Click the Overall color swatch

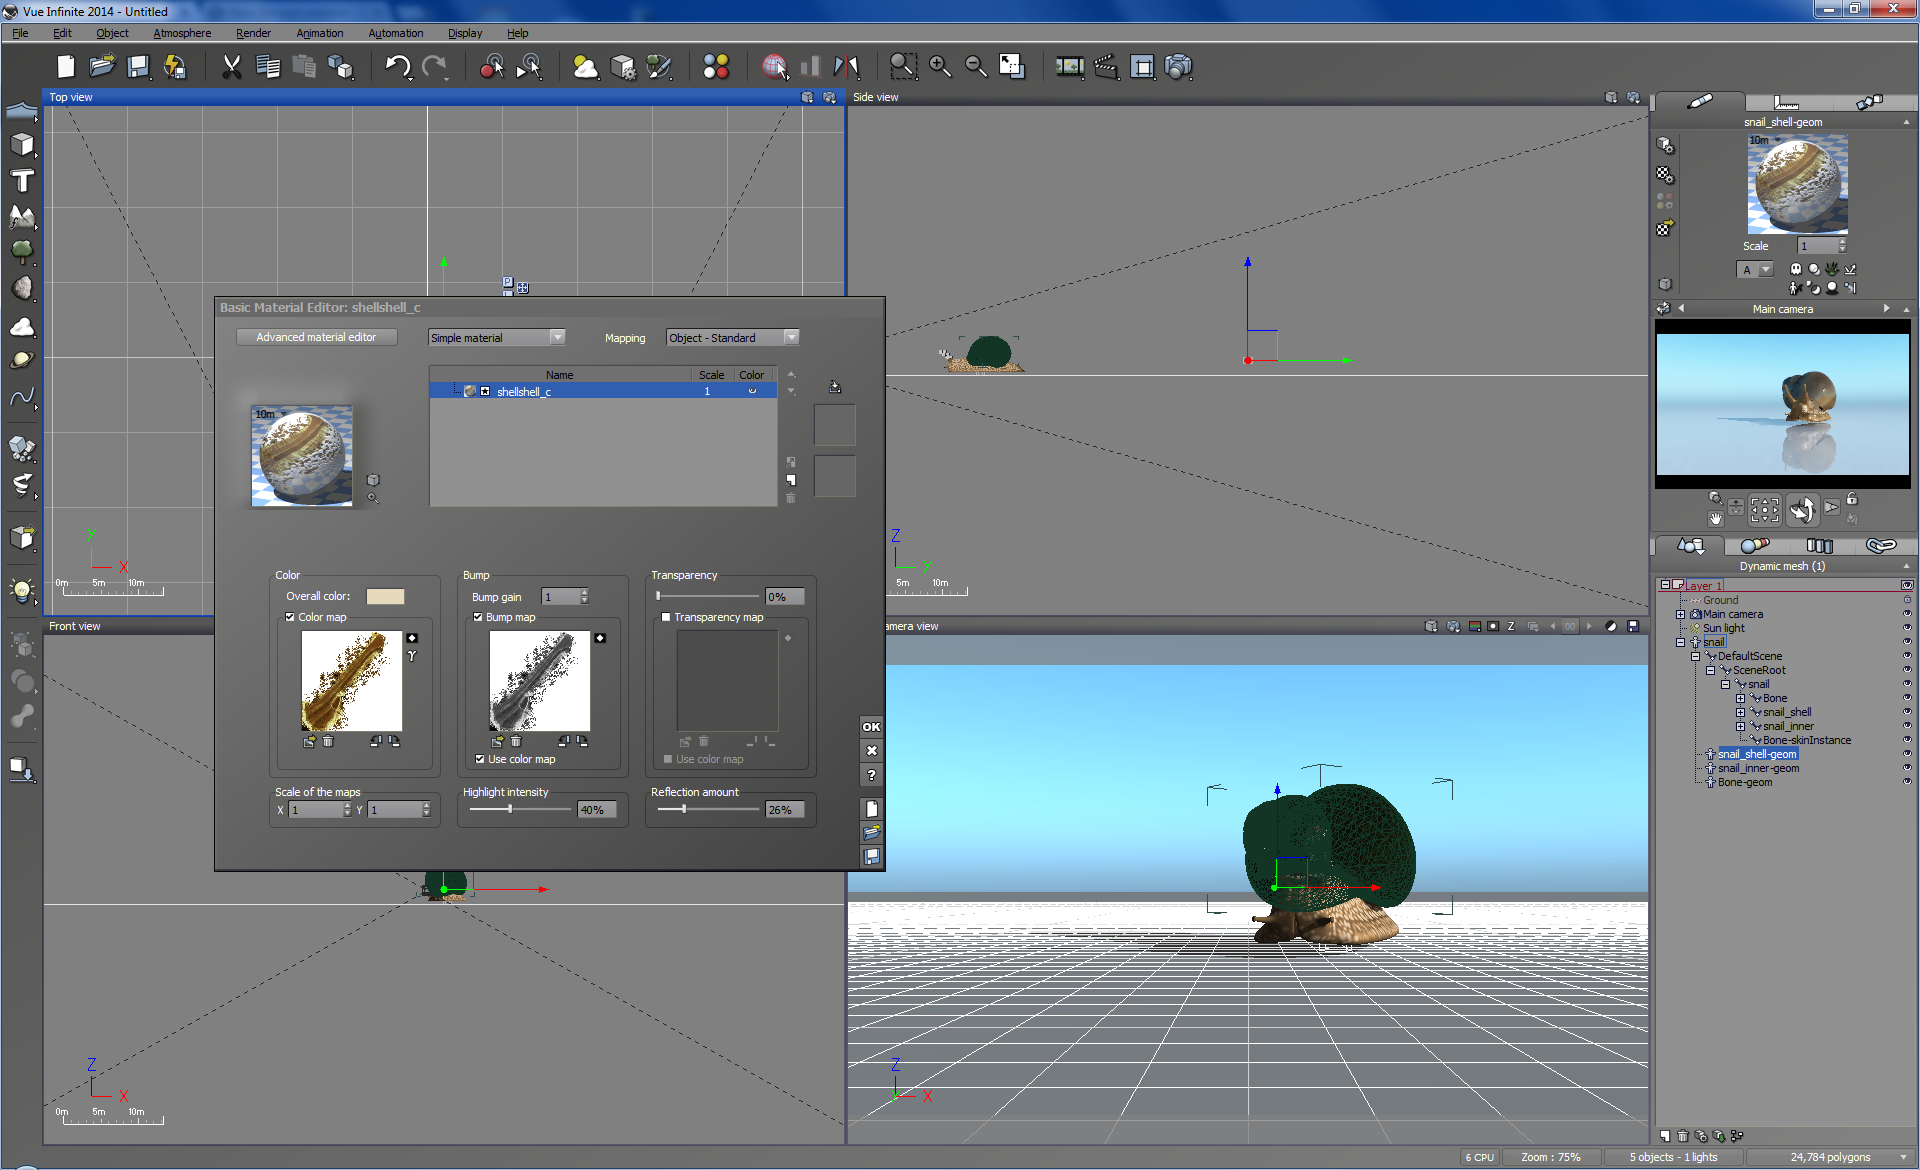pyautogui.click(x=385, y=596)
